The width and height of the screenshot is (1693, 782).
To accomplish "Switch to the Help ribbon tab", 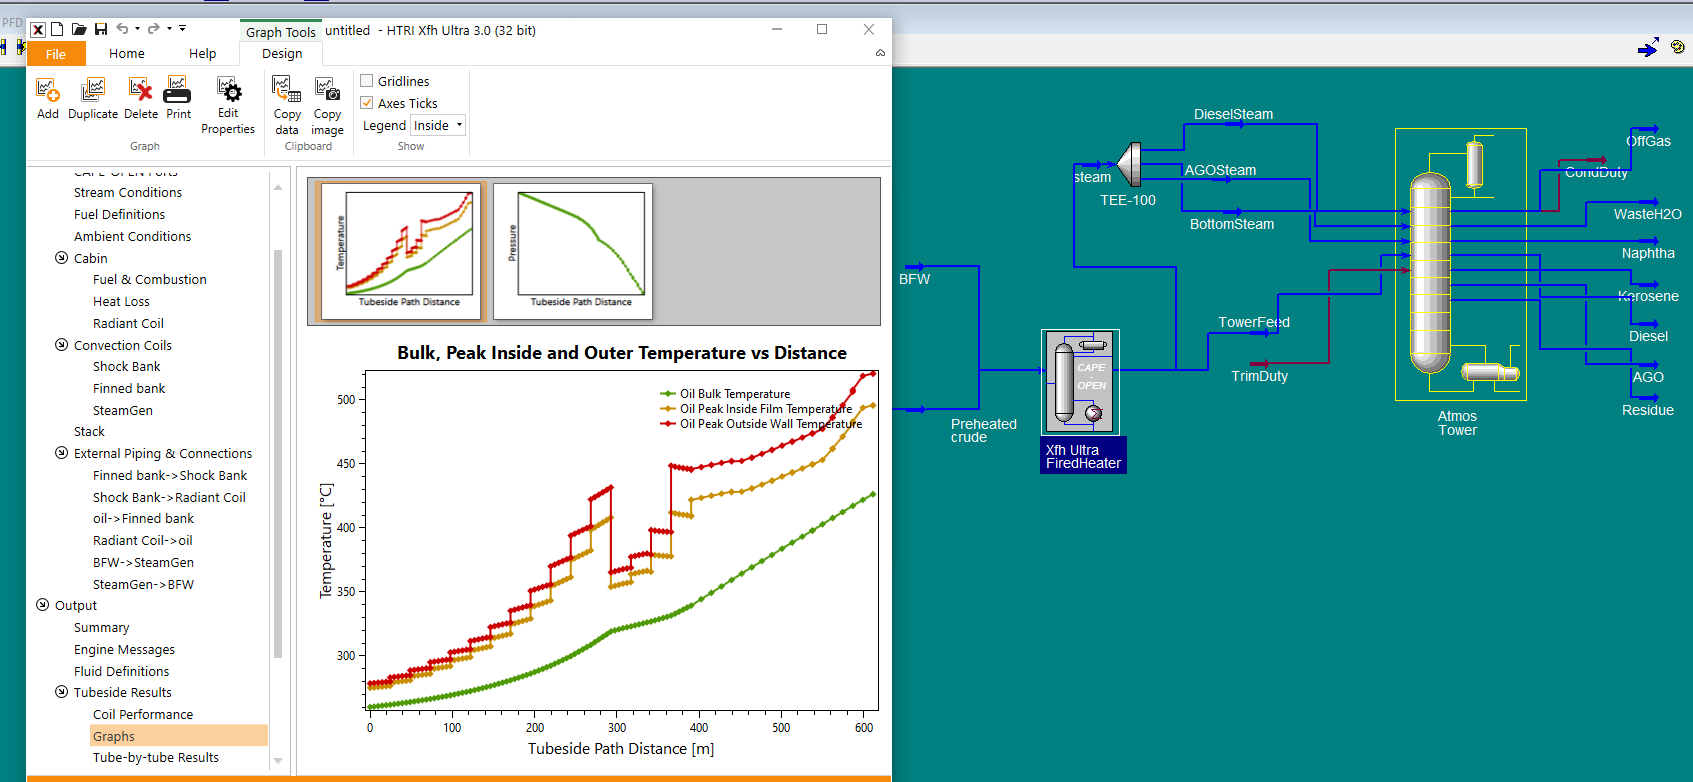I will coord(203,54).
